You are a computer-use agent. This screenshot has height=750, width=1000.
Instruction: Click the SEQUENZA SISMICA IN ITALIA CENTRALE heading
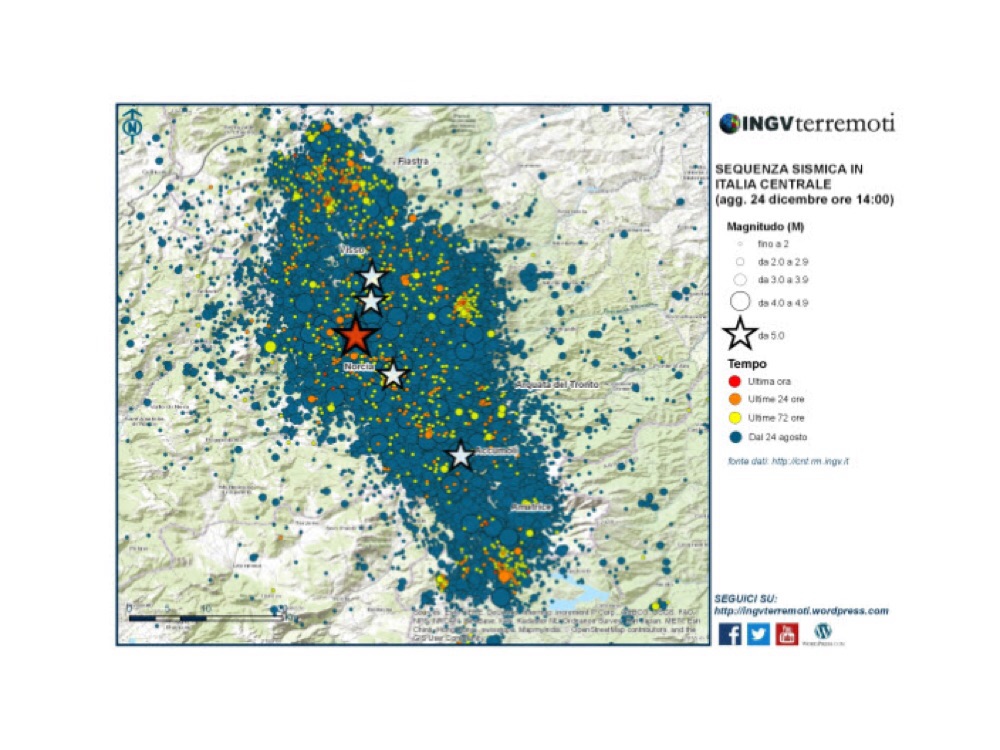point(789,177)
